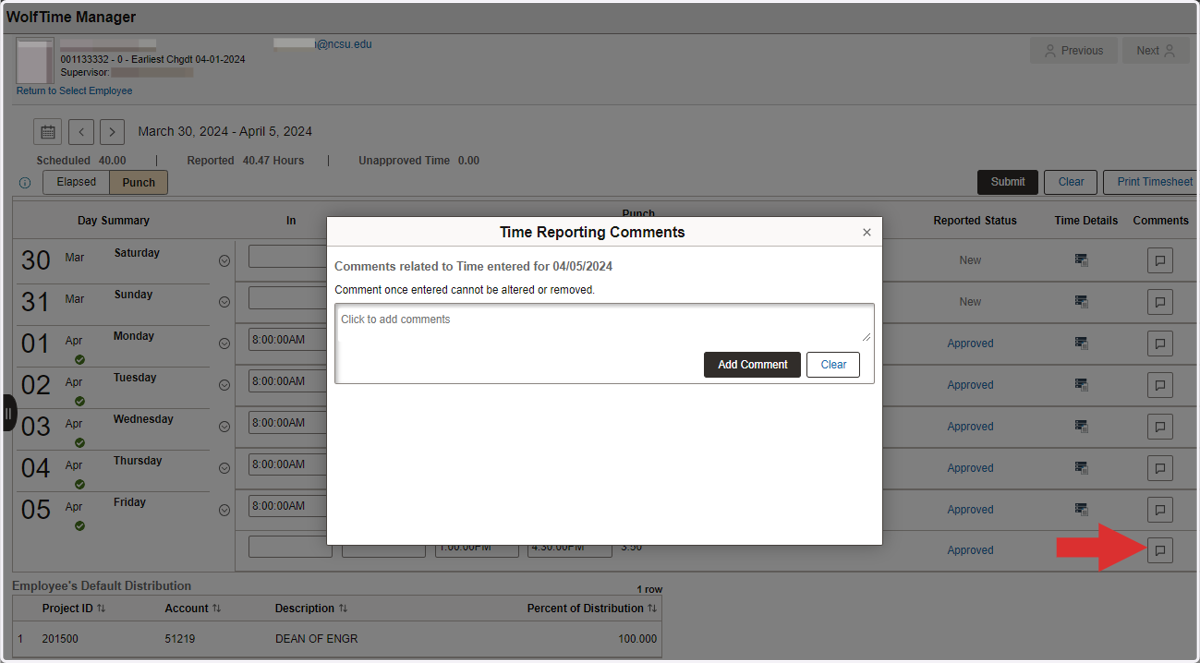Click Clear button next to Submit
The width and height of the screenshot is (1200, 663).
[1071, 182]
